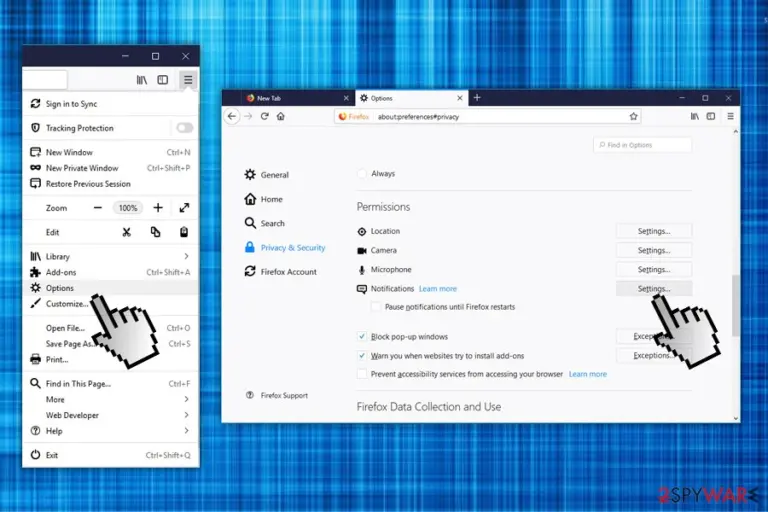Viewport: 768px width, 512px height.
Task: Select the Always radio button
Action: click(x=361, y=173)
